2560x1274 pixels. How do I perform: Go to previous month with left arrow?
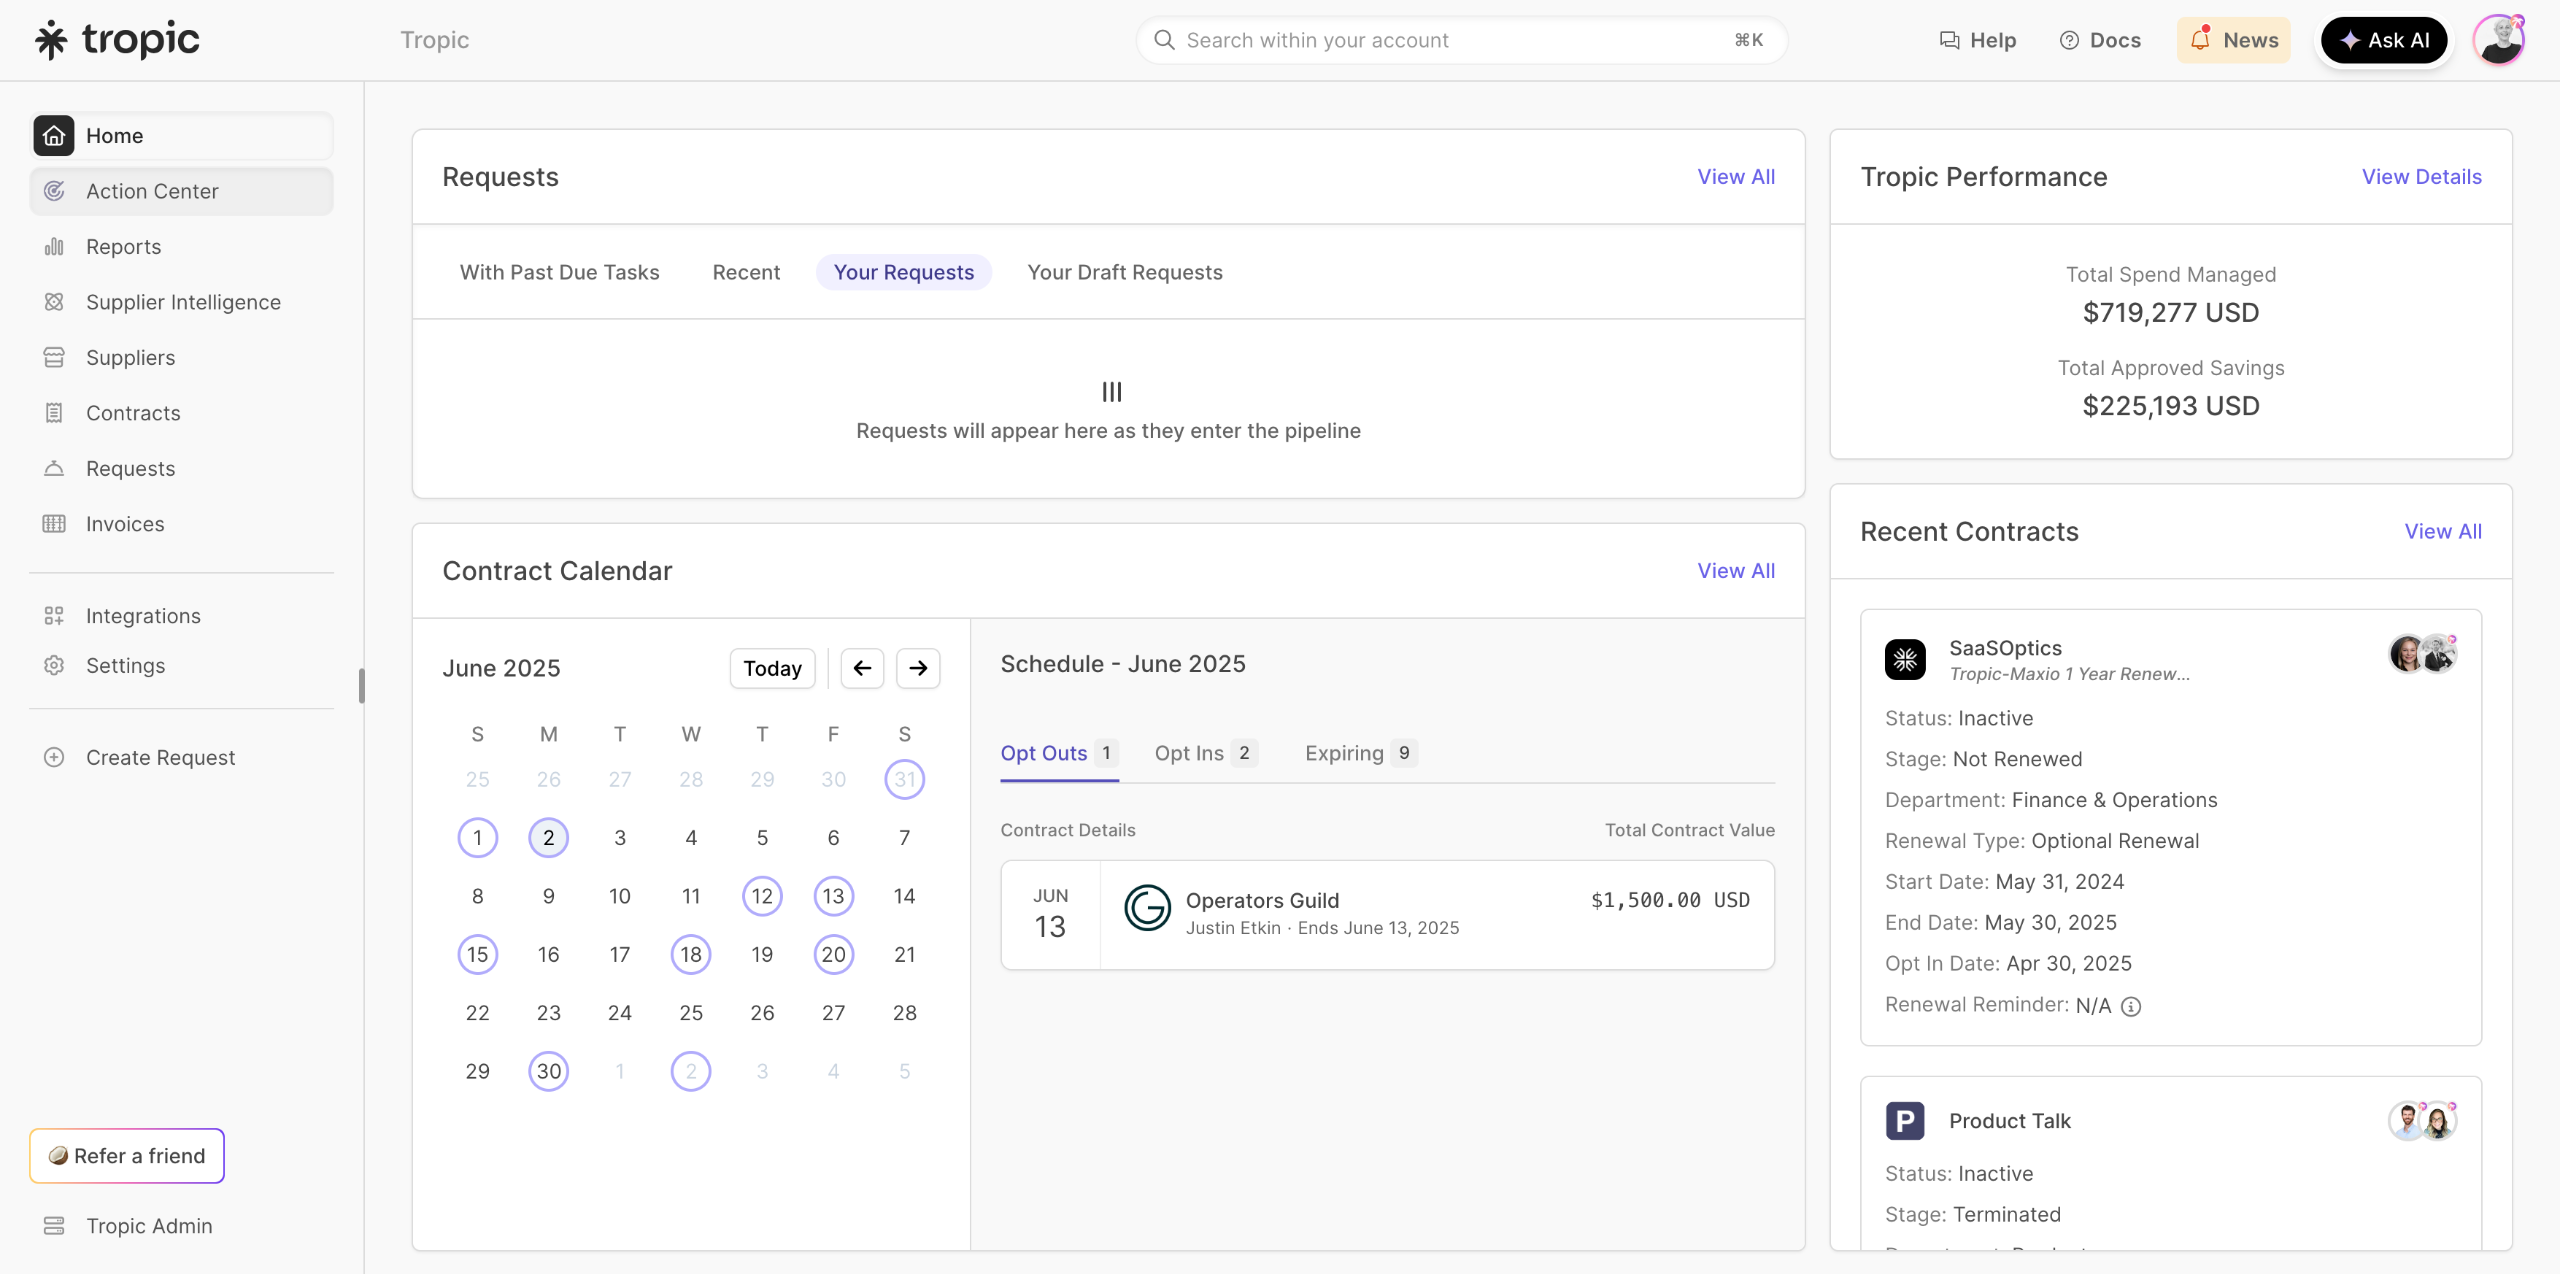pos(862,668)
